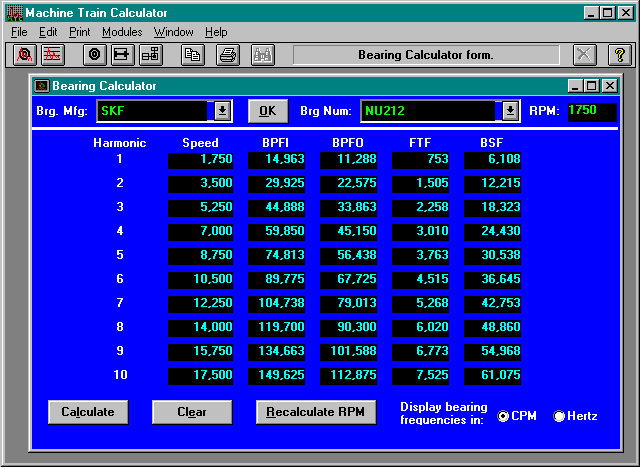Click the greyed binoculars Find icon
Screen dimensions: 640x467
point(263,54)
